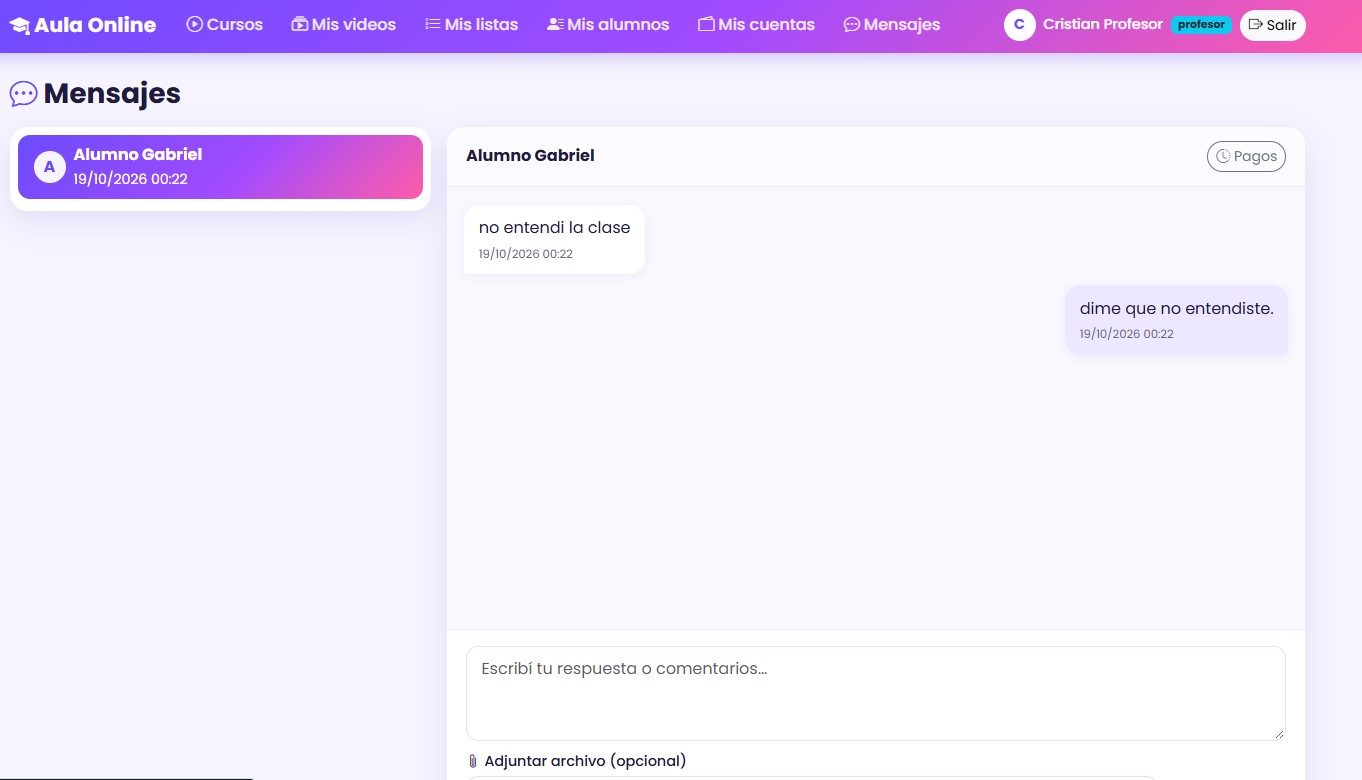The height and width of the screenshot is (780, 1362).
Task: Click the date on the Alumno Gabriel list card
Action: coord(131,179)
